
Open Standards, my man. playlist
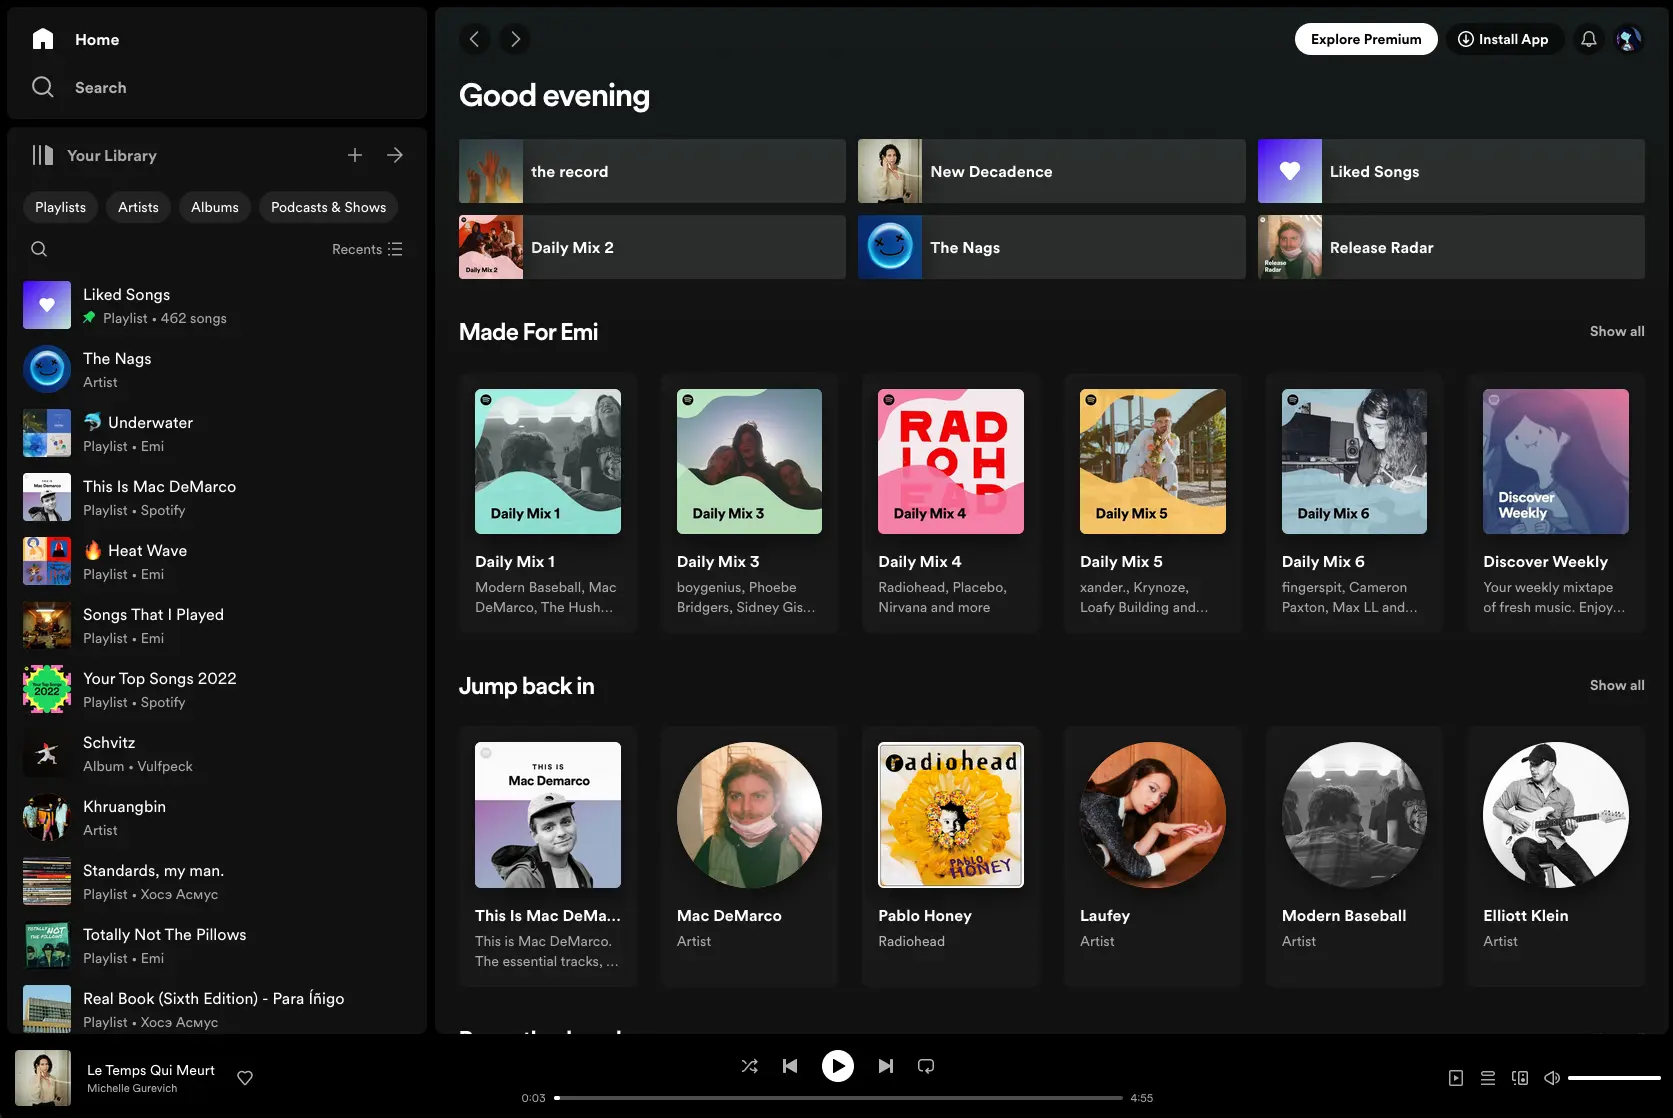click(x=217, y=881)
